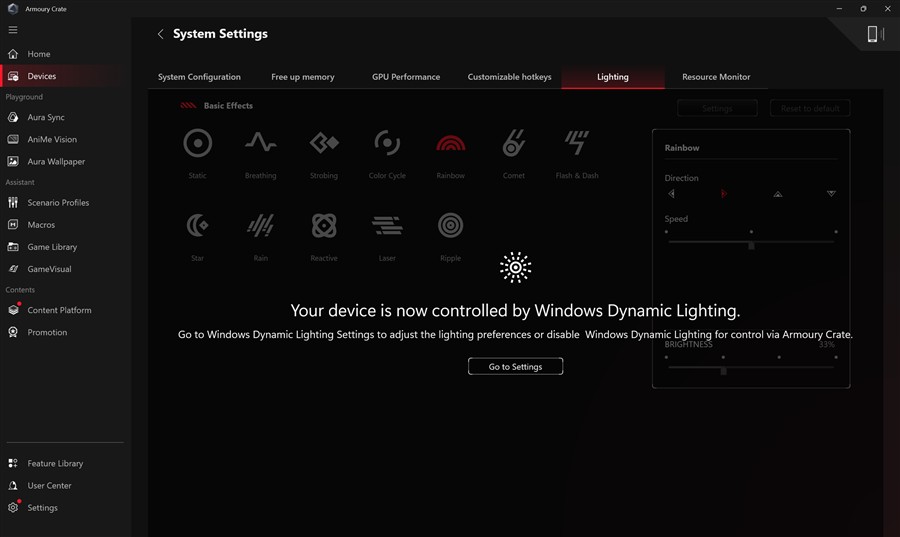
Task: Adjust the Brightness slider handle
Action: 723,371
